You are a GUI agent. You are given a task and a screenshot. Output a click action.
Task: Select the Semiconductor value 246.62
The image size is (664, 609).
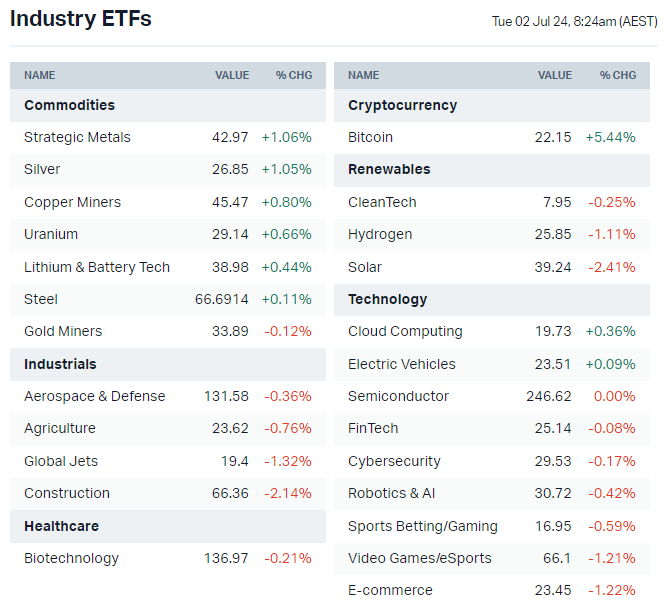coord(549,396)
